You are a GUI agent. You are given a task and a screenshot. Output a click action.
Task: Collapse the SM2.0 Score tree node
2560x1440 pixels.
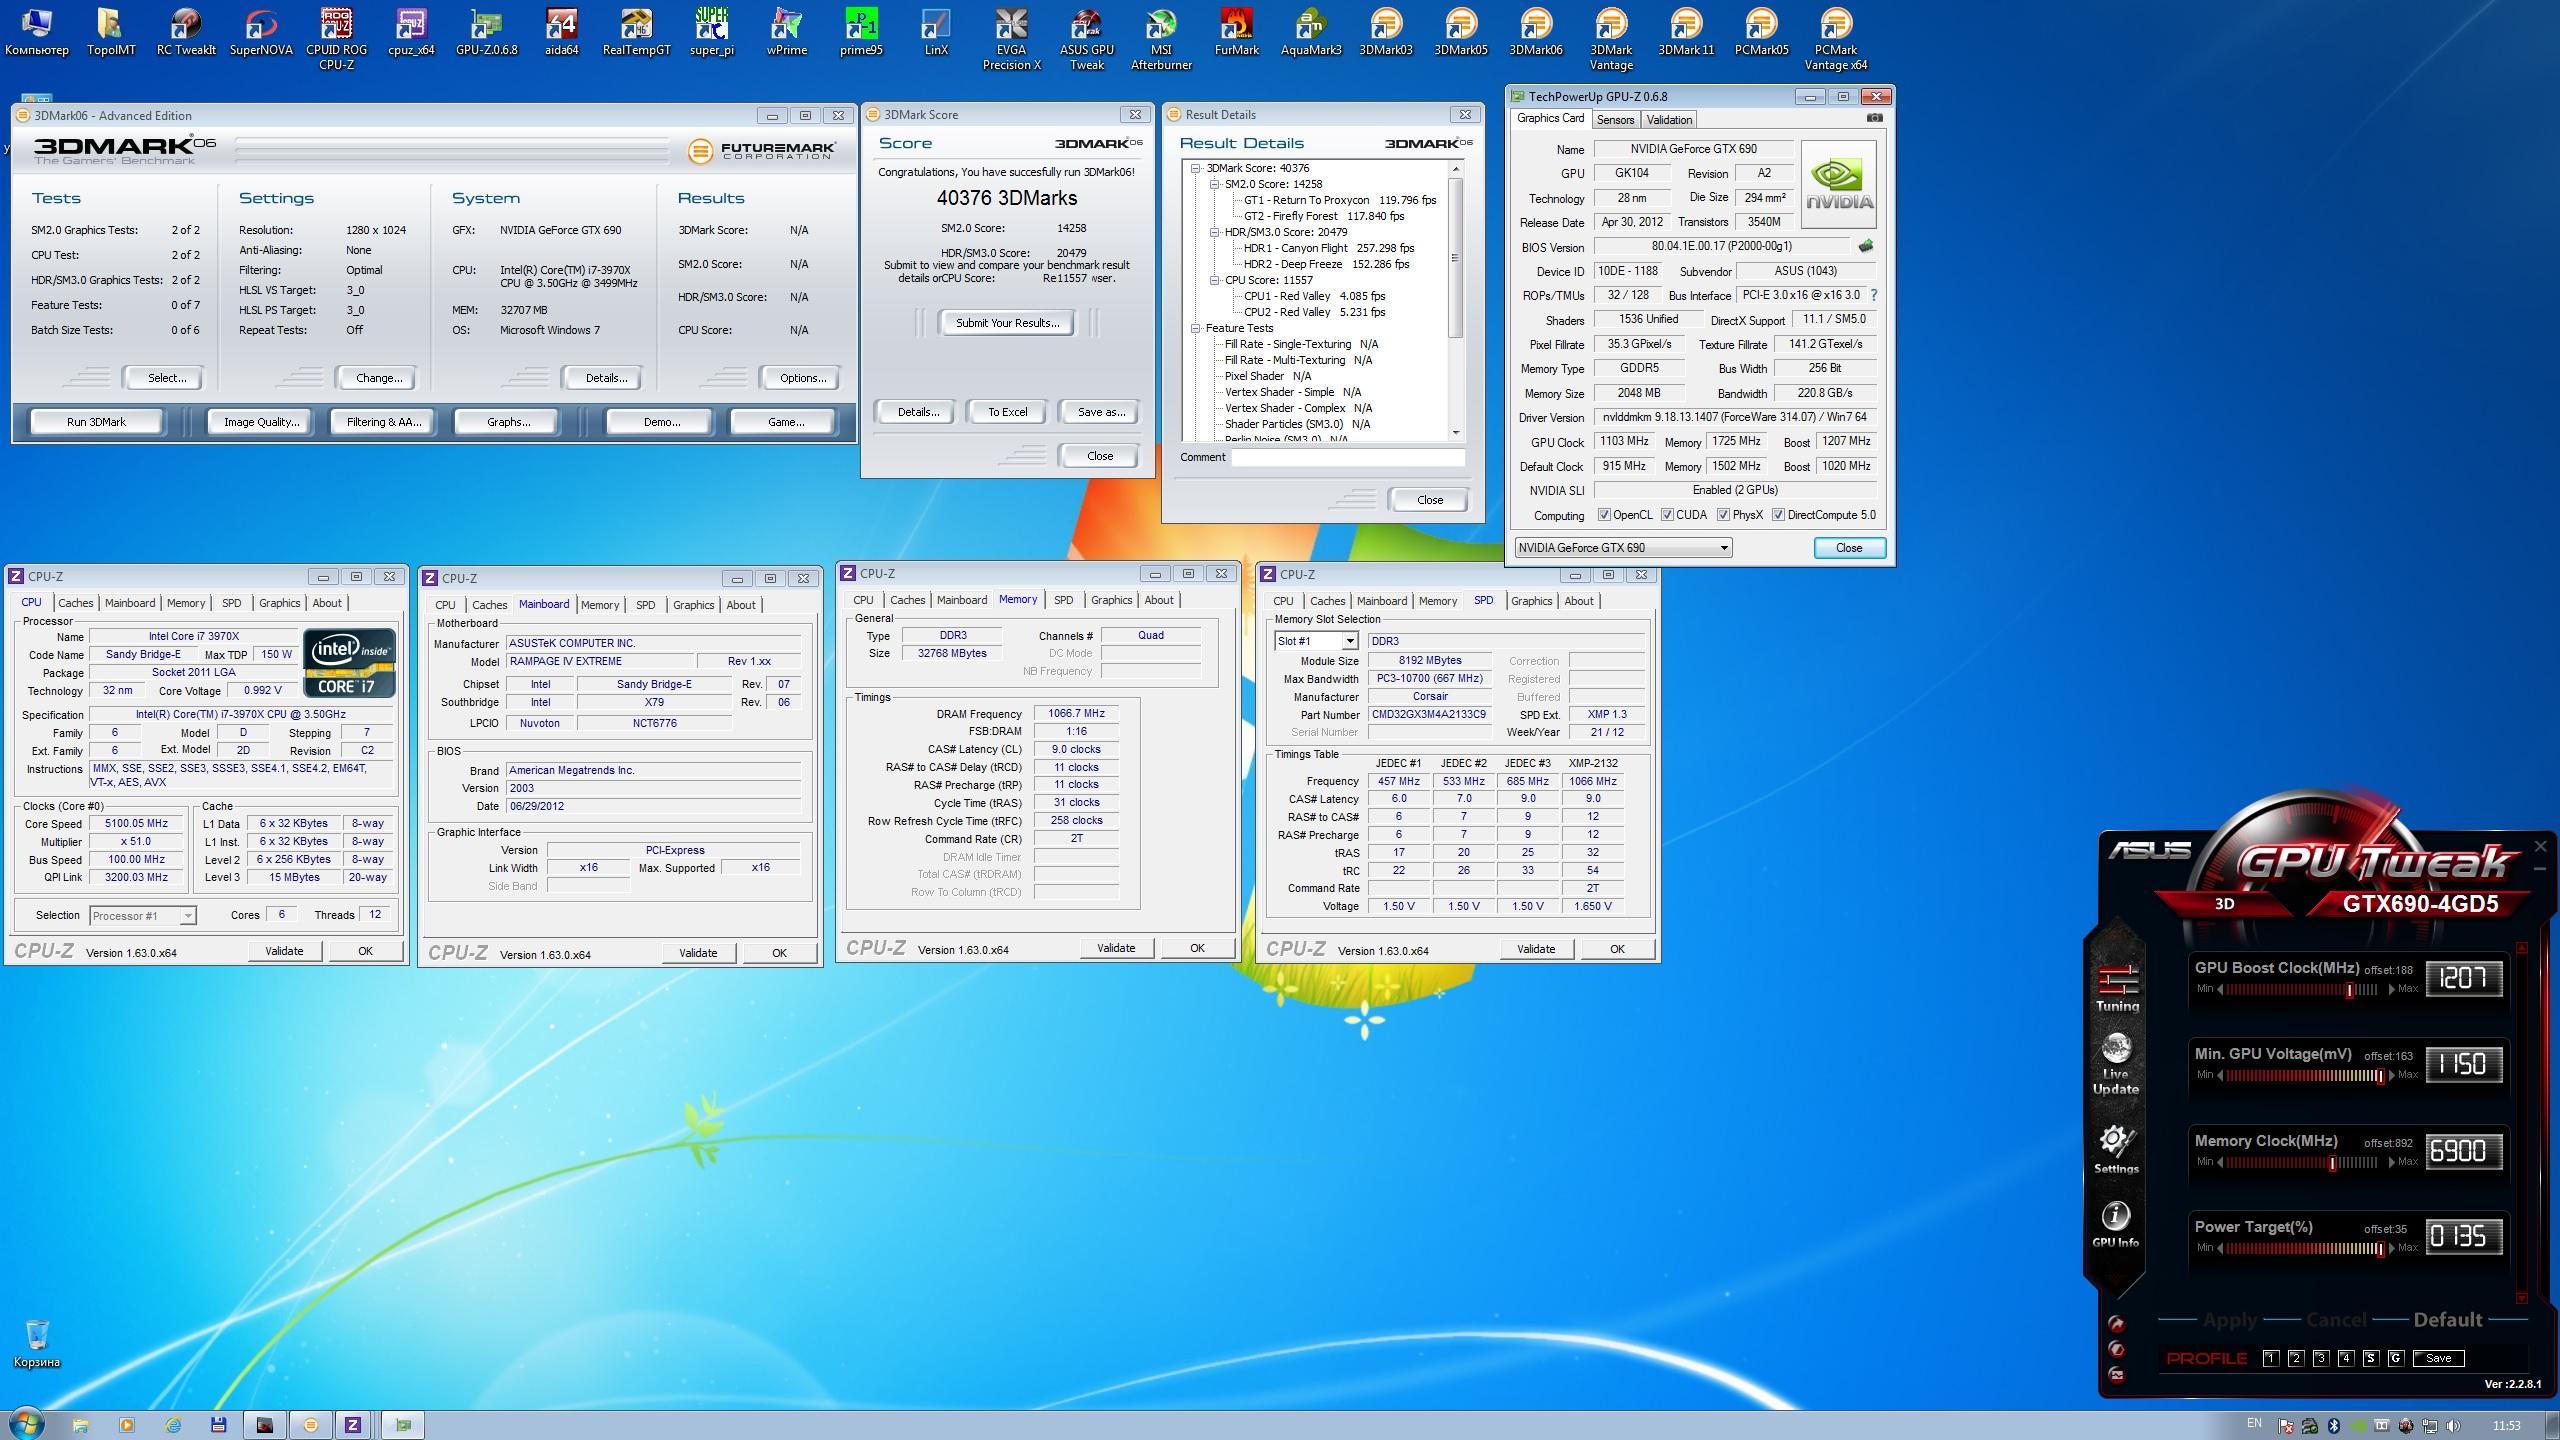1214,184
